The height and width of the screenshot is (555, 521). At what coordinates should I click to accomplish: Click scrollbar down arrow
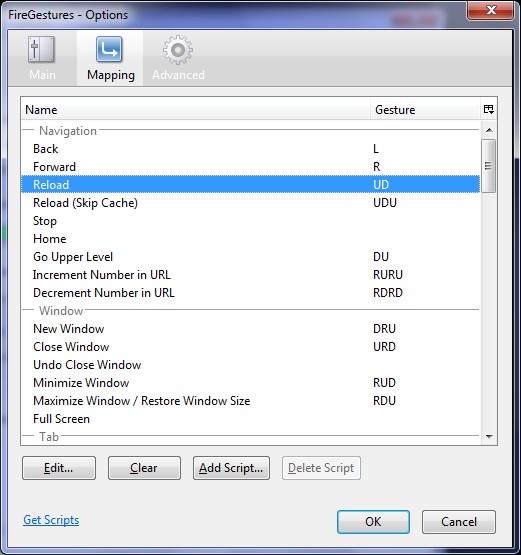tap(489, 437)
